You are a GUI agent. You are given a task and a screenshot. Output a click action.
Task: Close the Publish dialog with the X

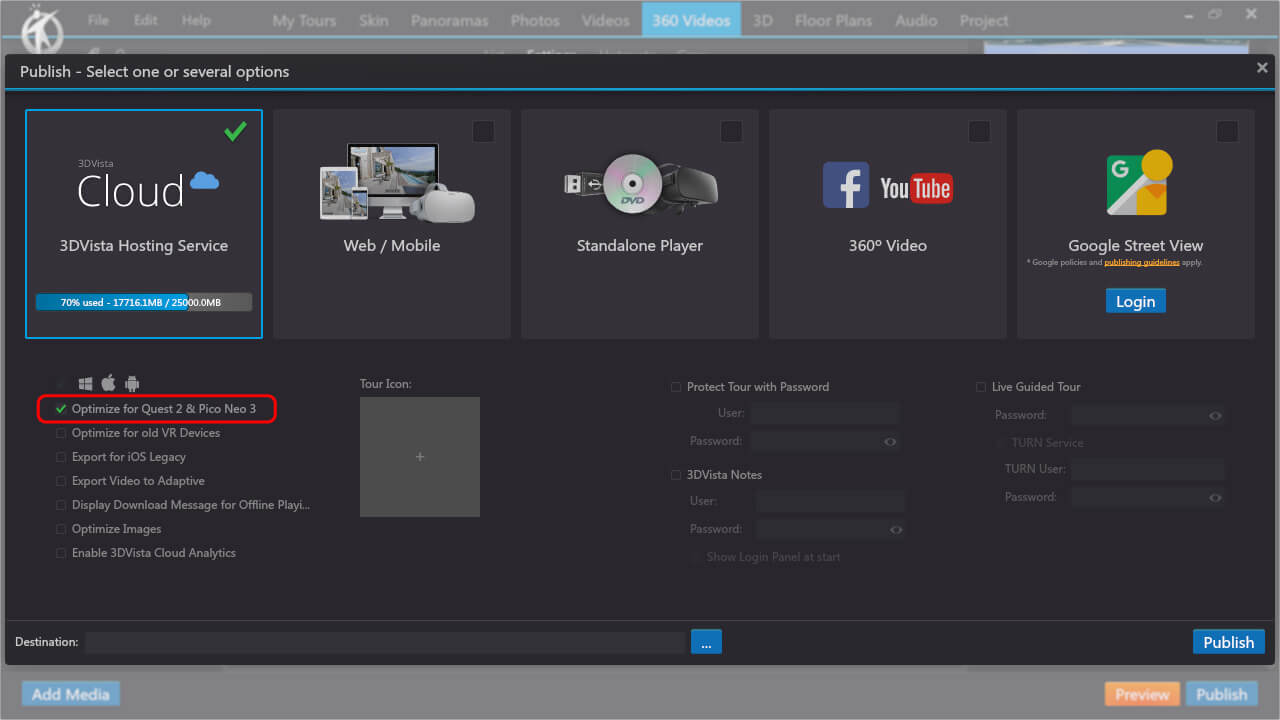[x=1262, y=68]
